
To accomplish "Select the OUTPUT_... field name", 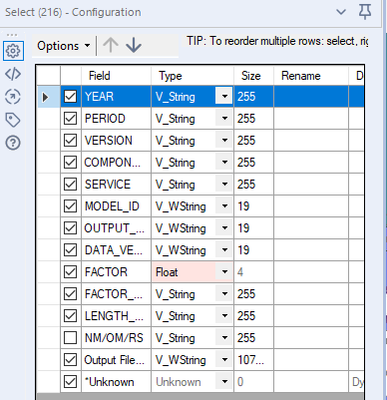I will click(x=114, y=228).
